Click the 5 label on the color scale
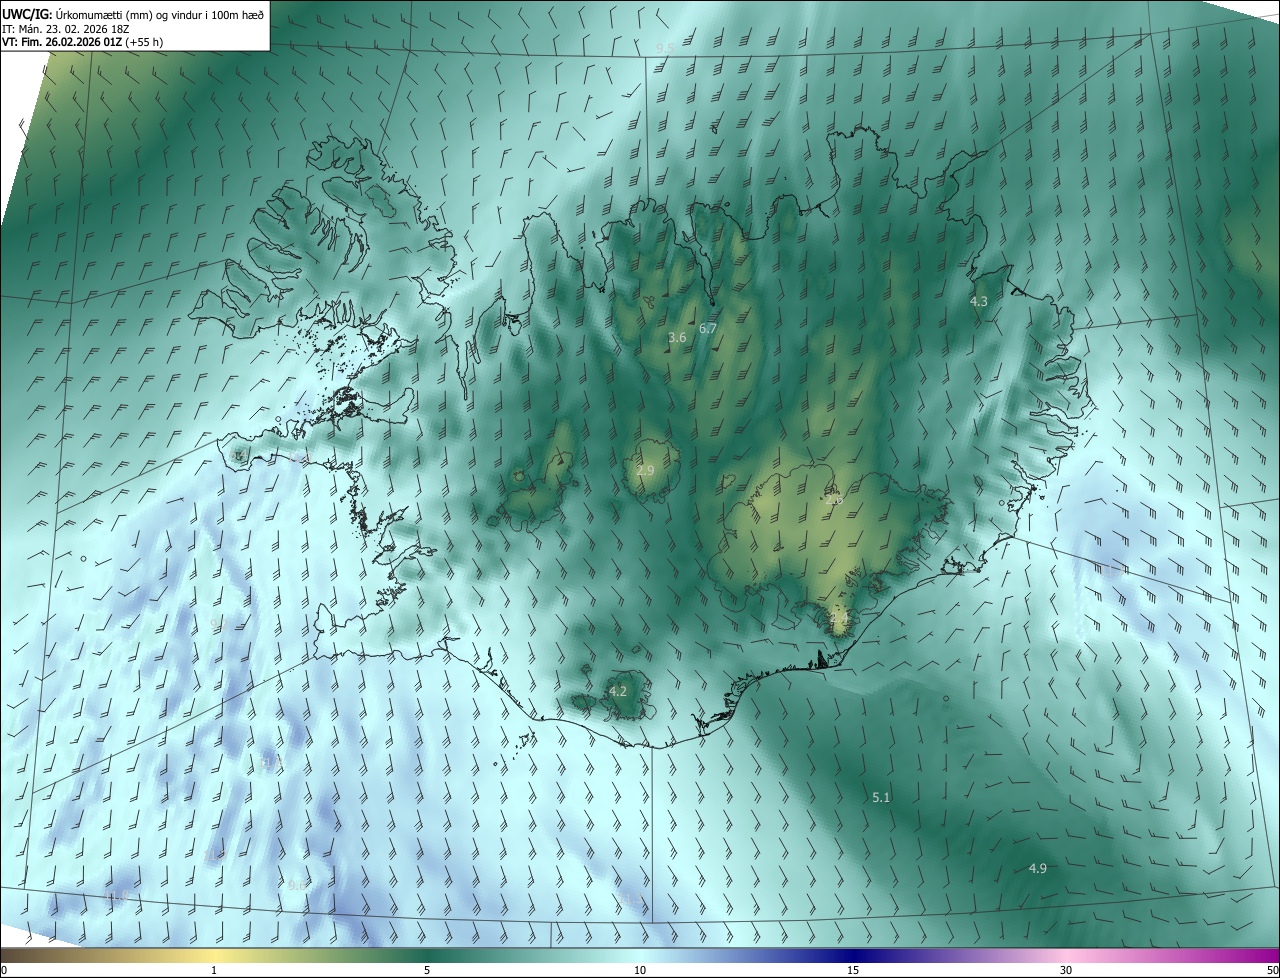The height and width of the screenshot is (978, 1280). click(427, 971)
